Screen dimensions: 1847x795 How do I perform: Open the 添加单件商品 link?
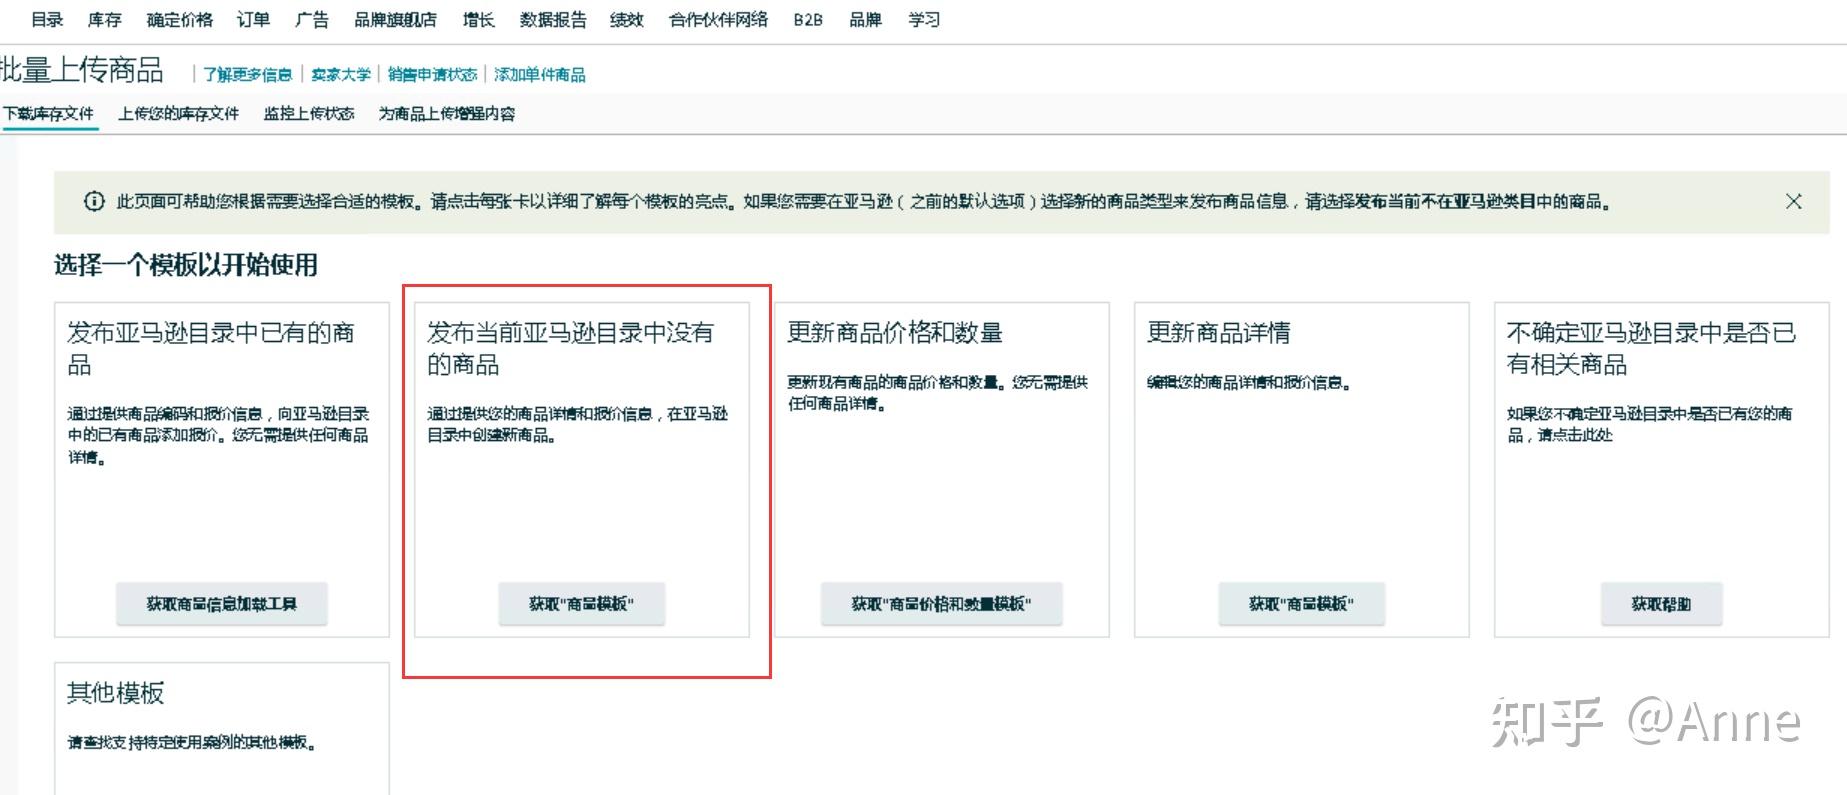pyautogui.click(x=540, y=74)
